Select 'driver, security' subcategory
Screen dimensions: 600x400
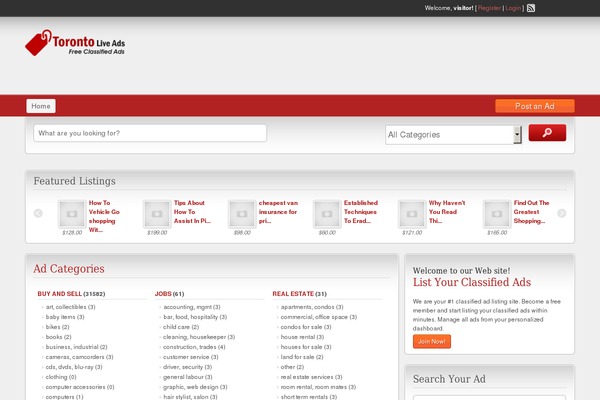[183, 367]
